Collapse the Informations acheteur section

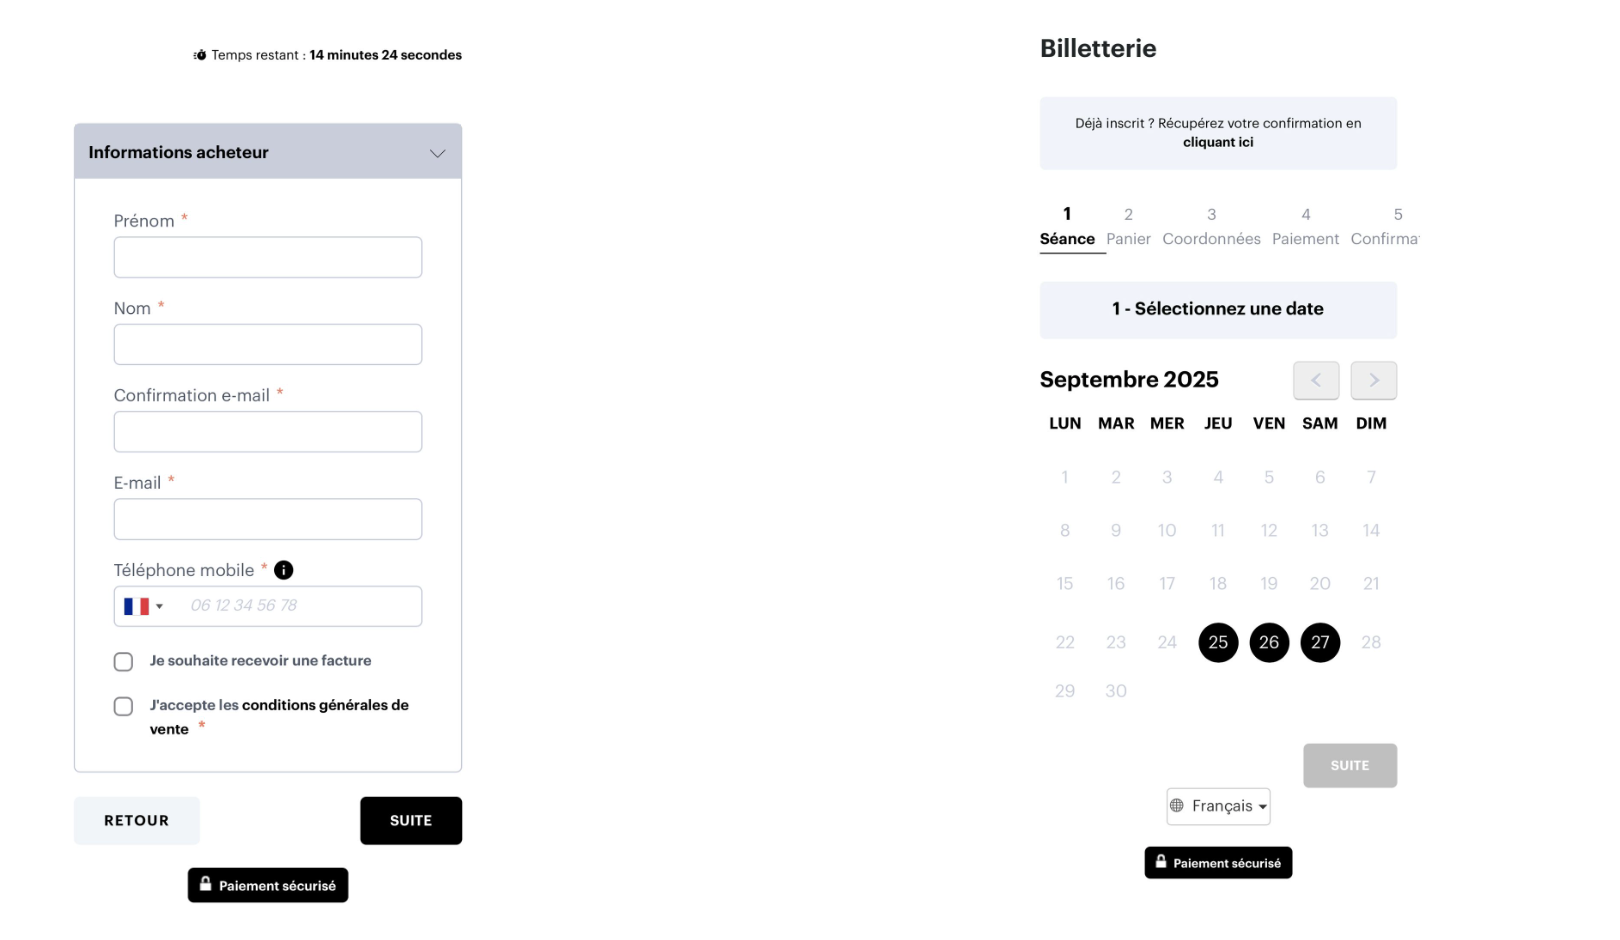[437, 153]
